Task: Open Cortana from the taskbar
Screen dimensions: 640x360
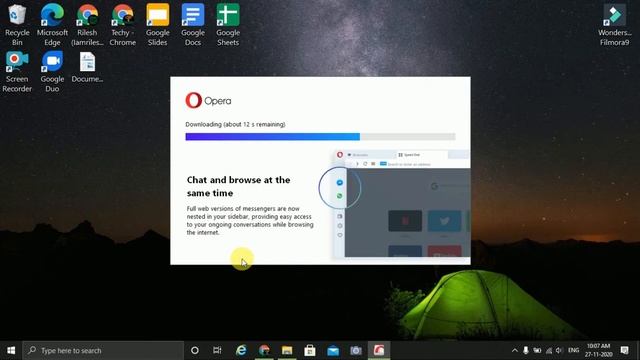Action: (x=195, y=350)
